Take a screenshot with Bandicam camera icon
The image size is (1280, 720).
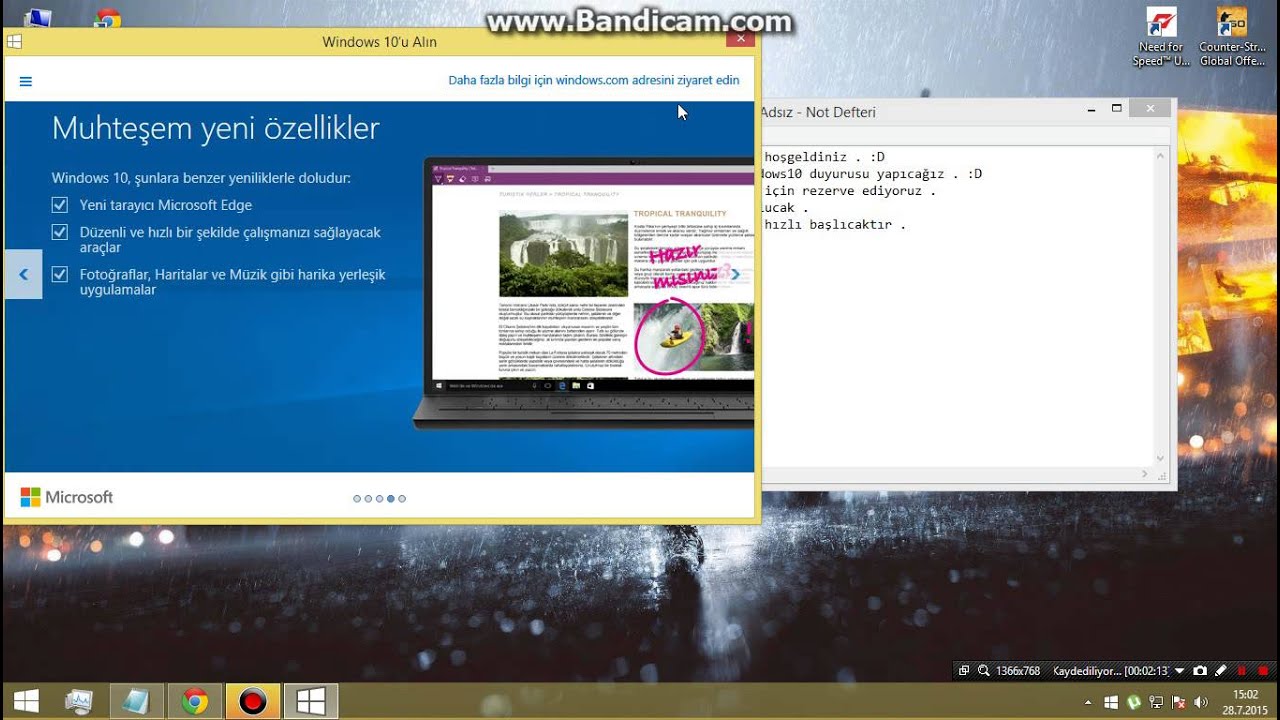[x=1200, y=671]
